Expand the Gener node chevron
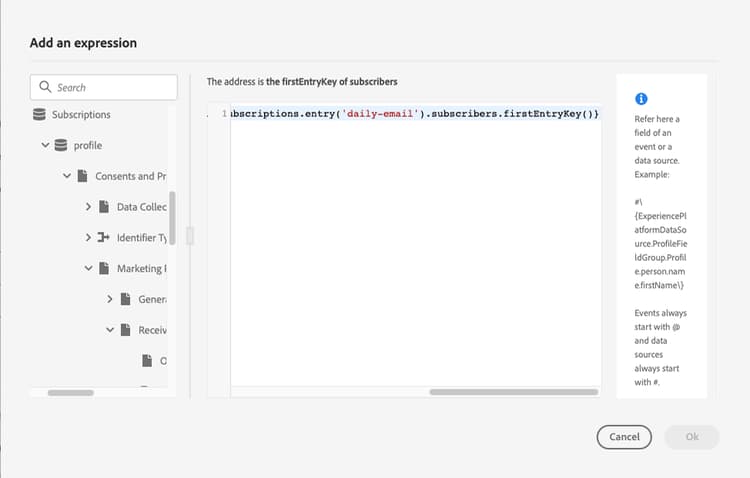Screen dimensions: 750x478 (x=110, y=299)
